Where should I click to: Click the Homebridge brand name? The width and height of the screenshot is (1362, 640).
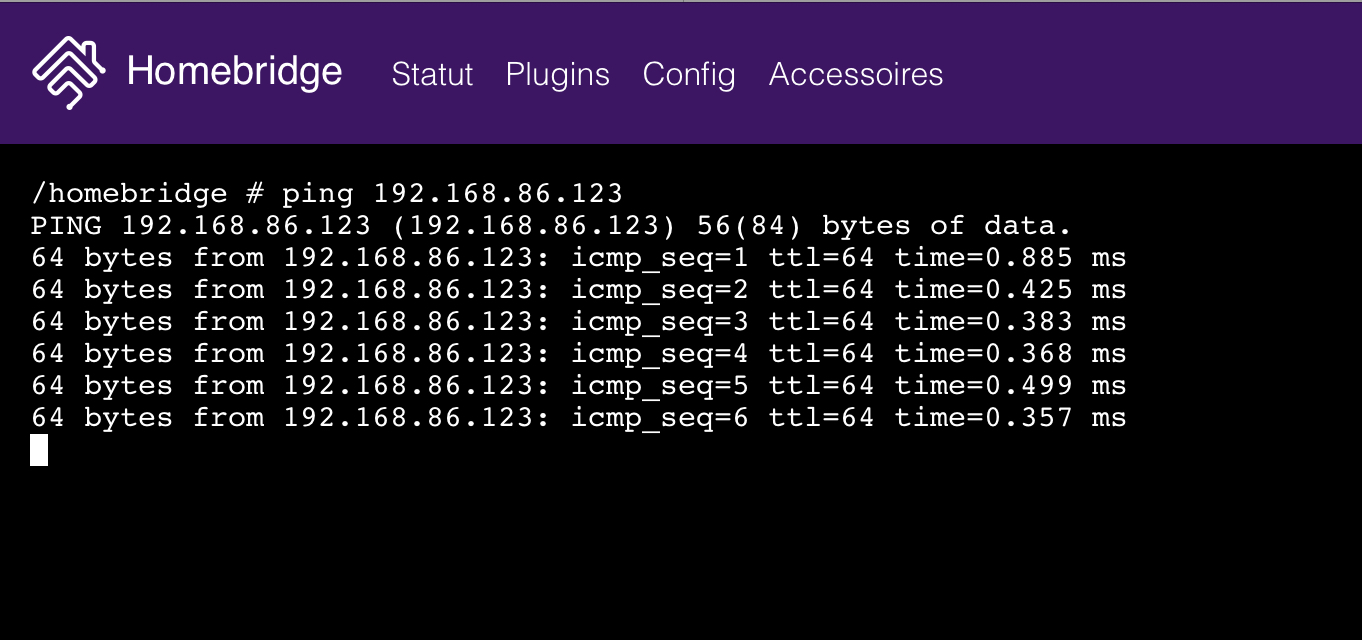coord(233,71)
